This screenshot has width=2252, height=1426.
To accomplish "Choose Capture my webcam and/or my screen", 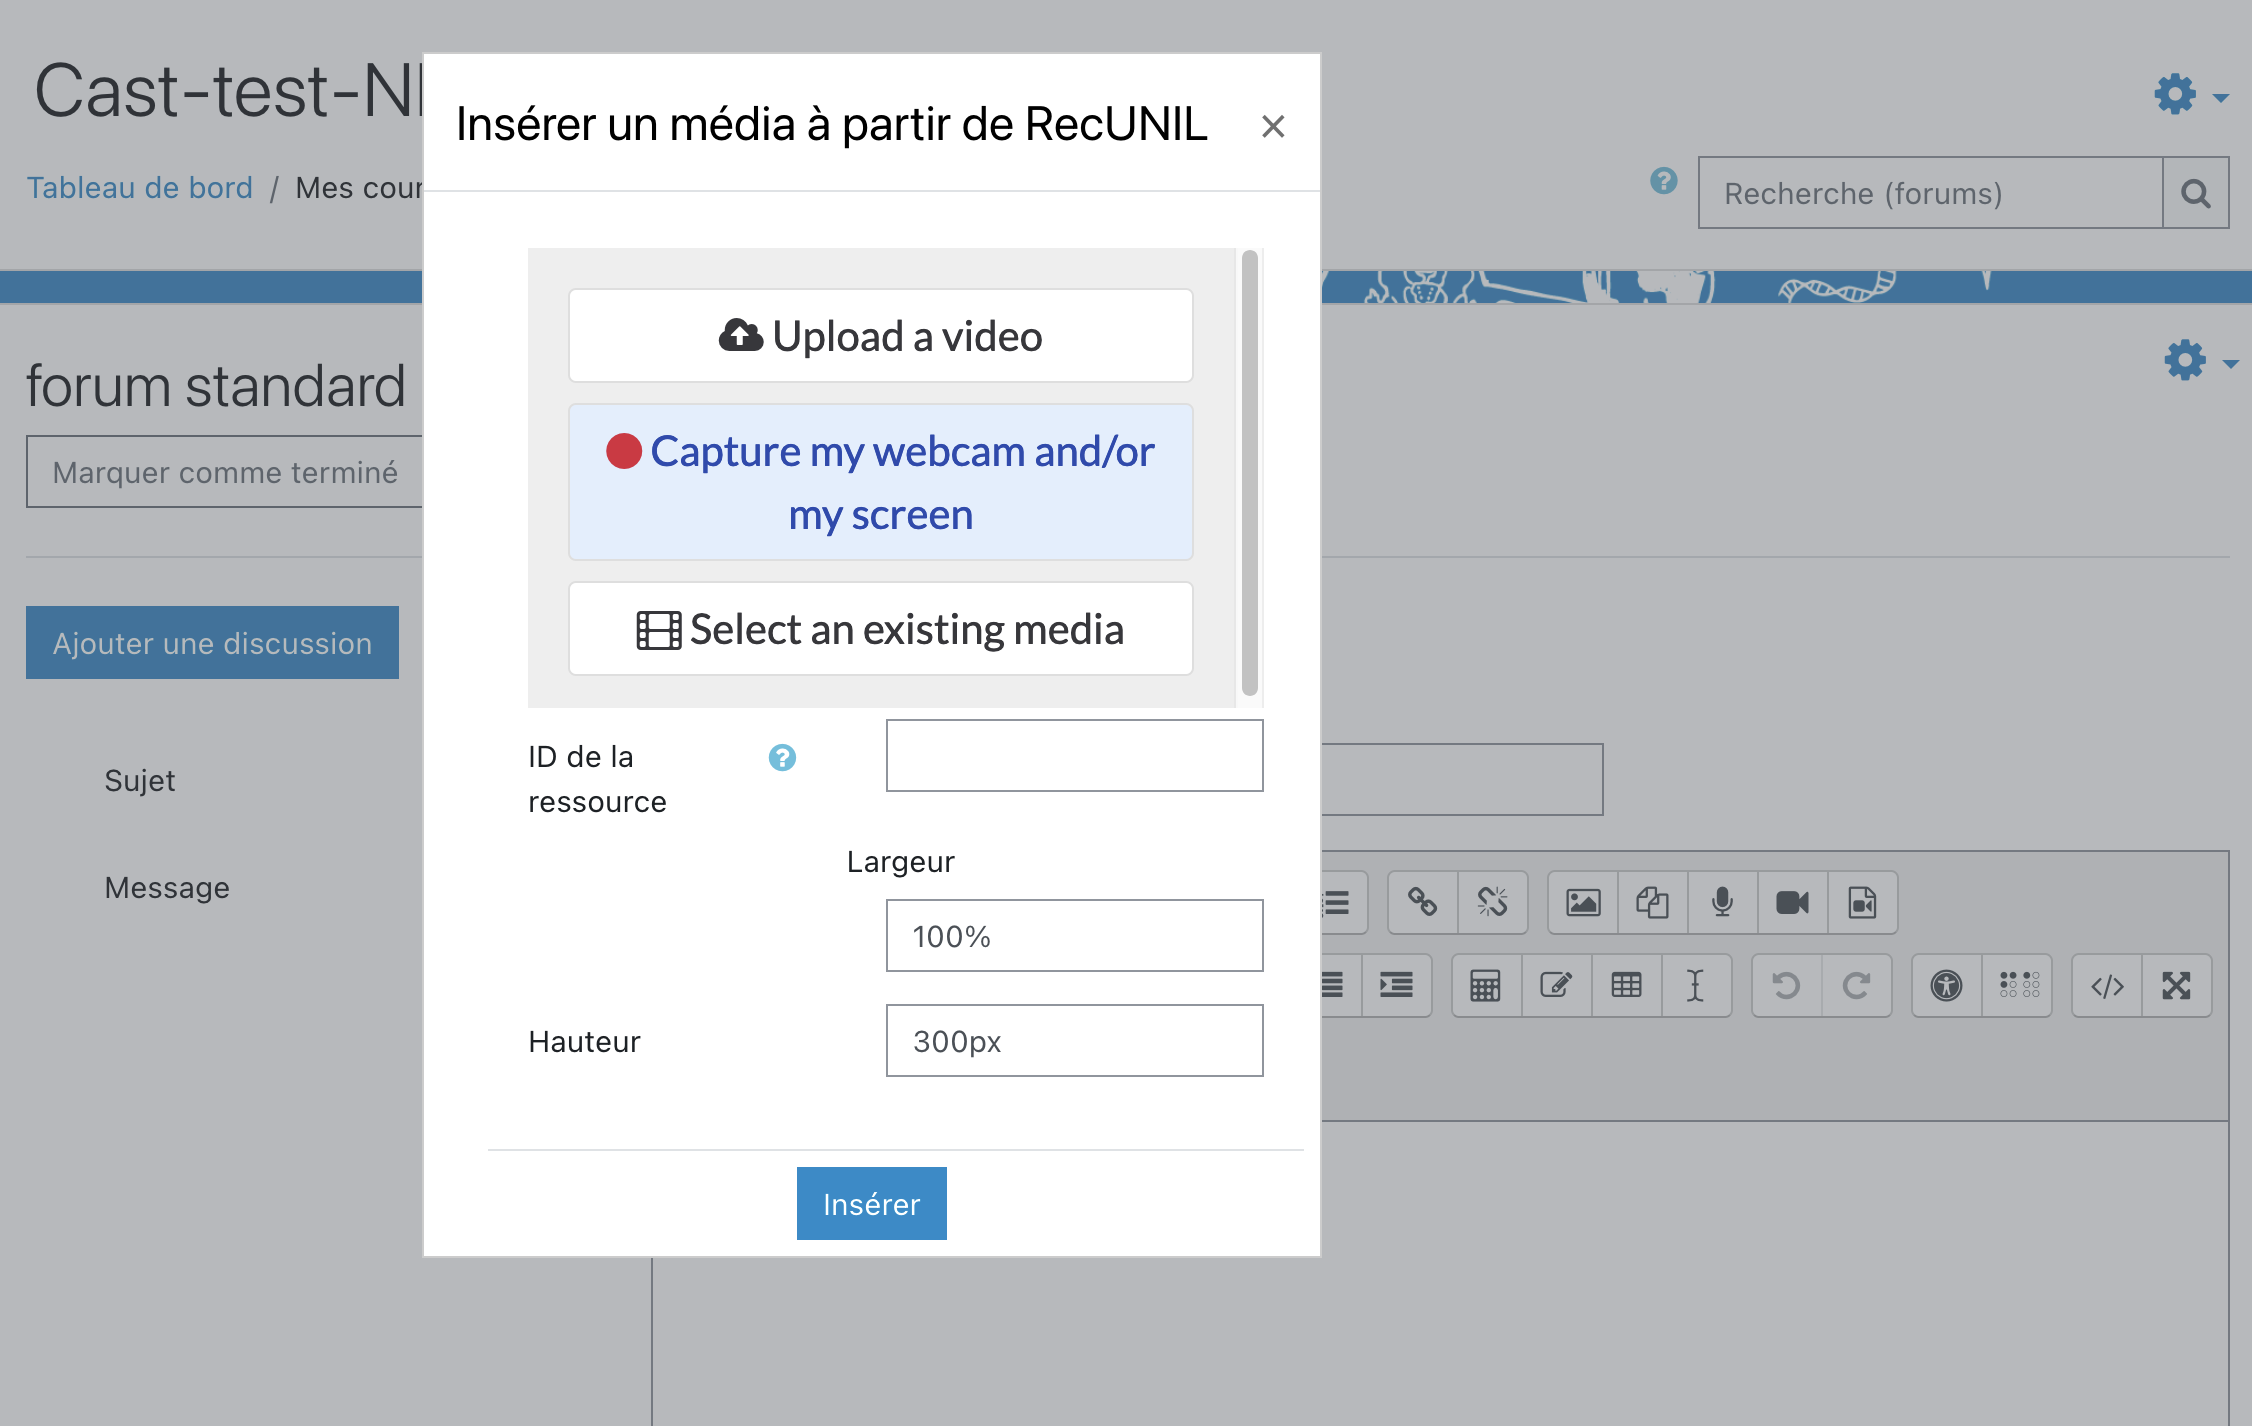I will click(x=880, y=482).
